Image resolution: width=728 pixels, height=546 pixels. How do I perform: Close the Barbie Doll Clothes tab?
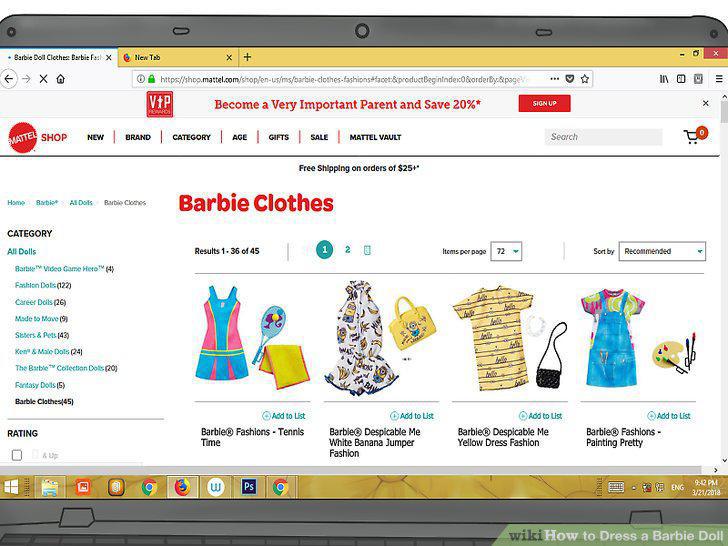109,58
